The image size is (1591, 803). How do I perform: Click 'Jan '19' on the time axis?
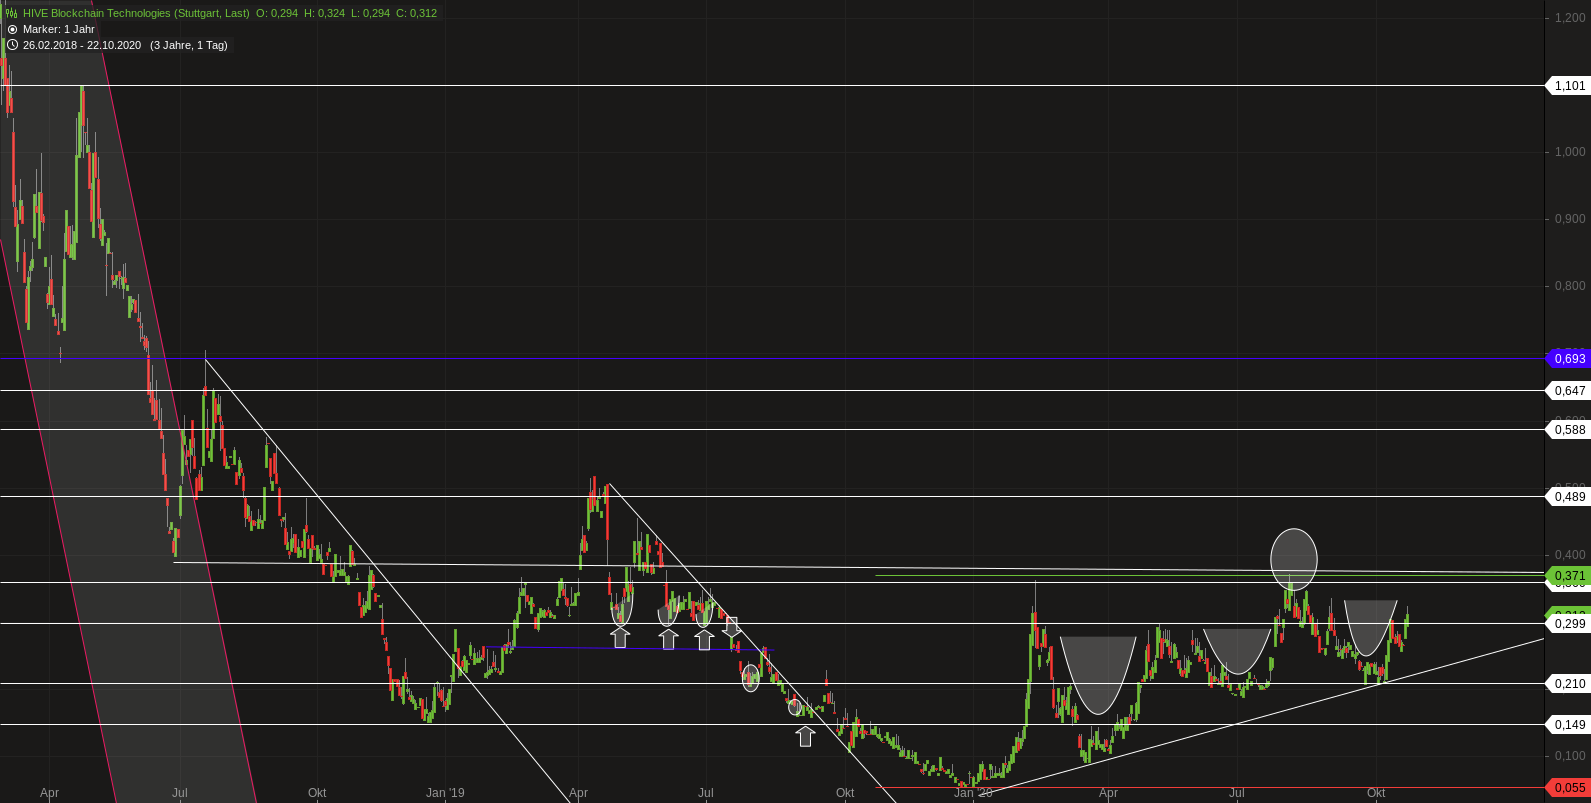coord(445,793)
